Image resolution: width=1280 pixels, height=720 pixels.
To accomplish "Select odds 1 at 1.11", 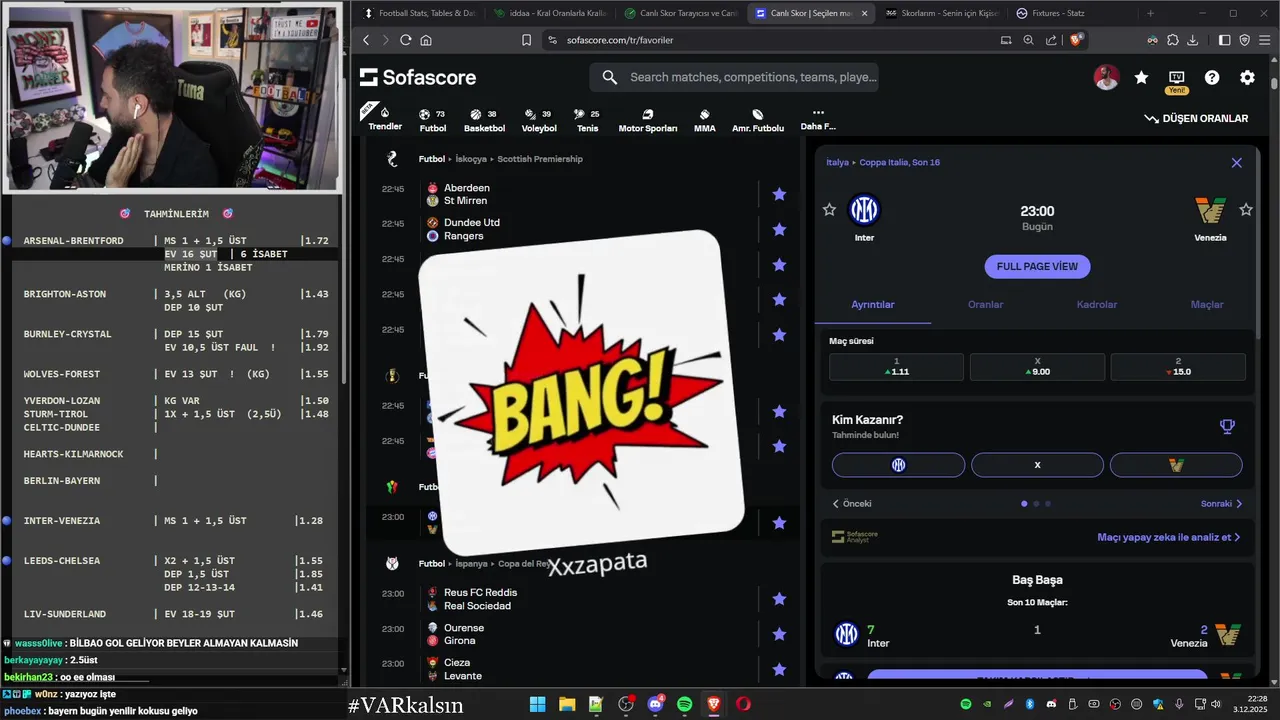I will pos(897,366).
